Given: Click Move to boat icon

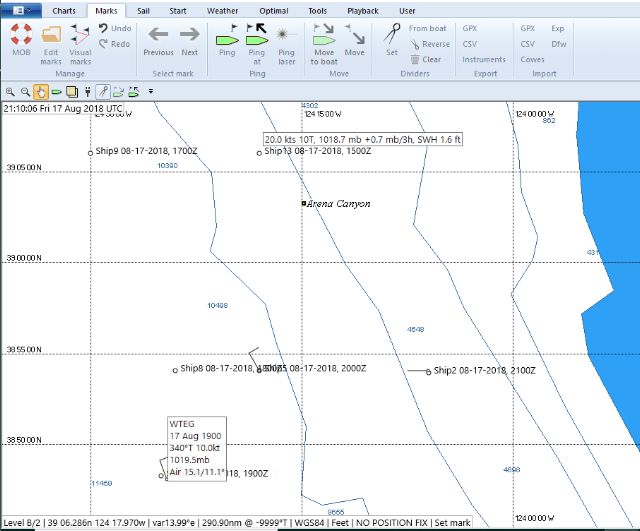Looking at the screenshot, I should [324, 35].
